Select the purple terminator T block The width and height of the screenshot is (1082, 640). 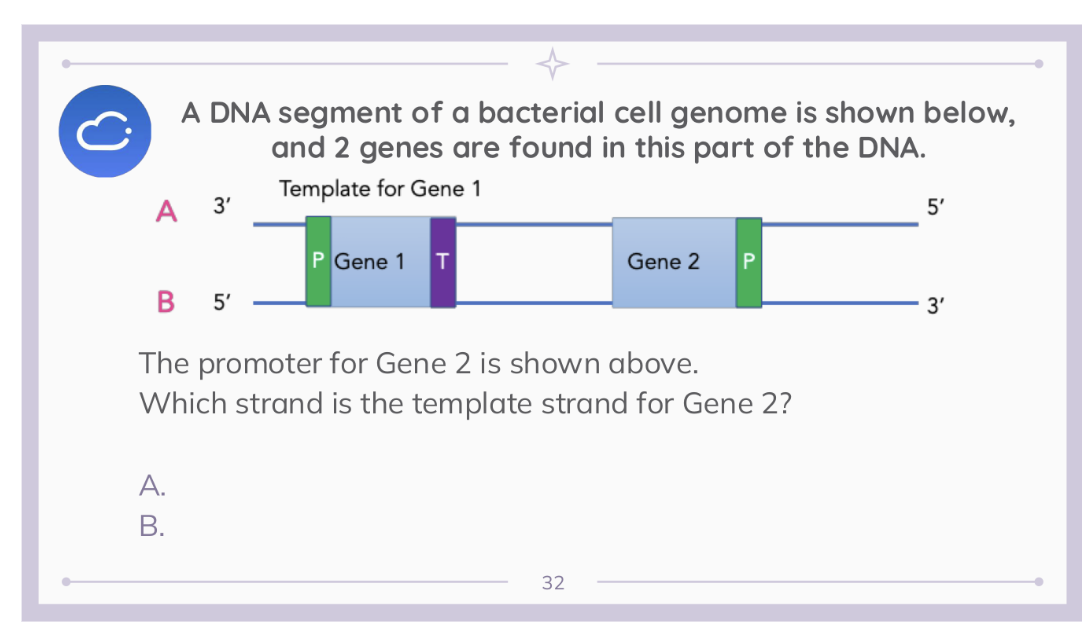[443, 261]
